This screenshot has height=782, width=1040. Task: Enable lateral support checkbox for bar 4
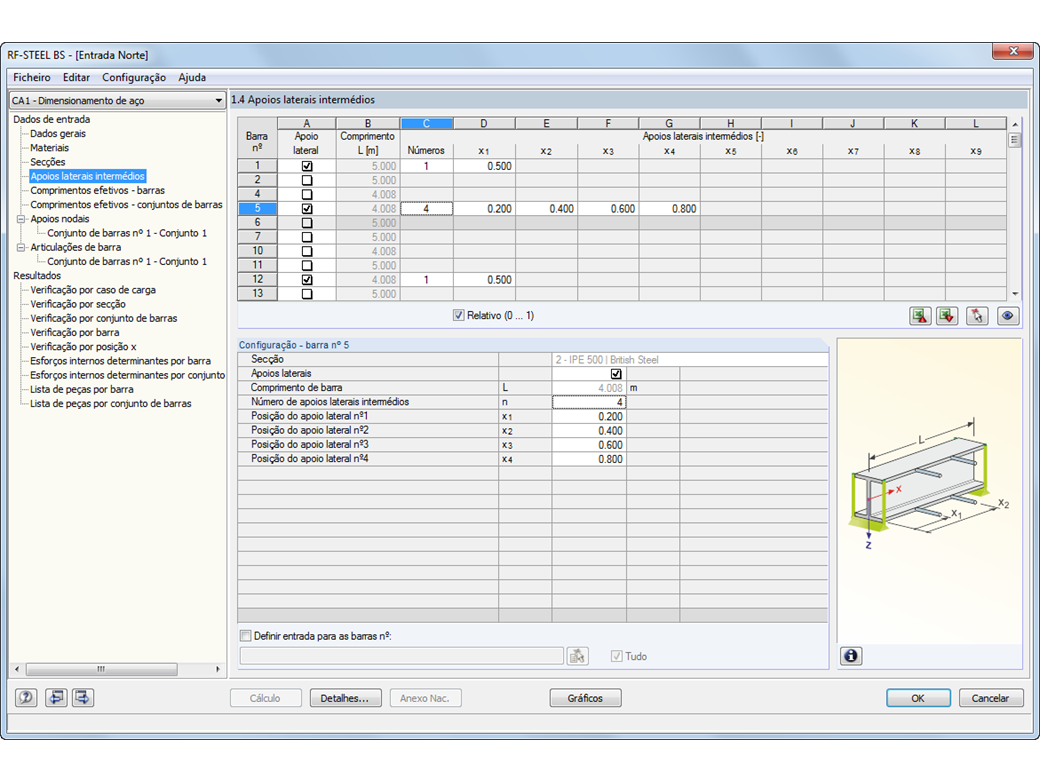[306, 195]
